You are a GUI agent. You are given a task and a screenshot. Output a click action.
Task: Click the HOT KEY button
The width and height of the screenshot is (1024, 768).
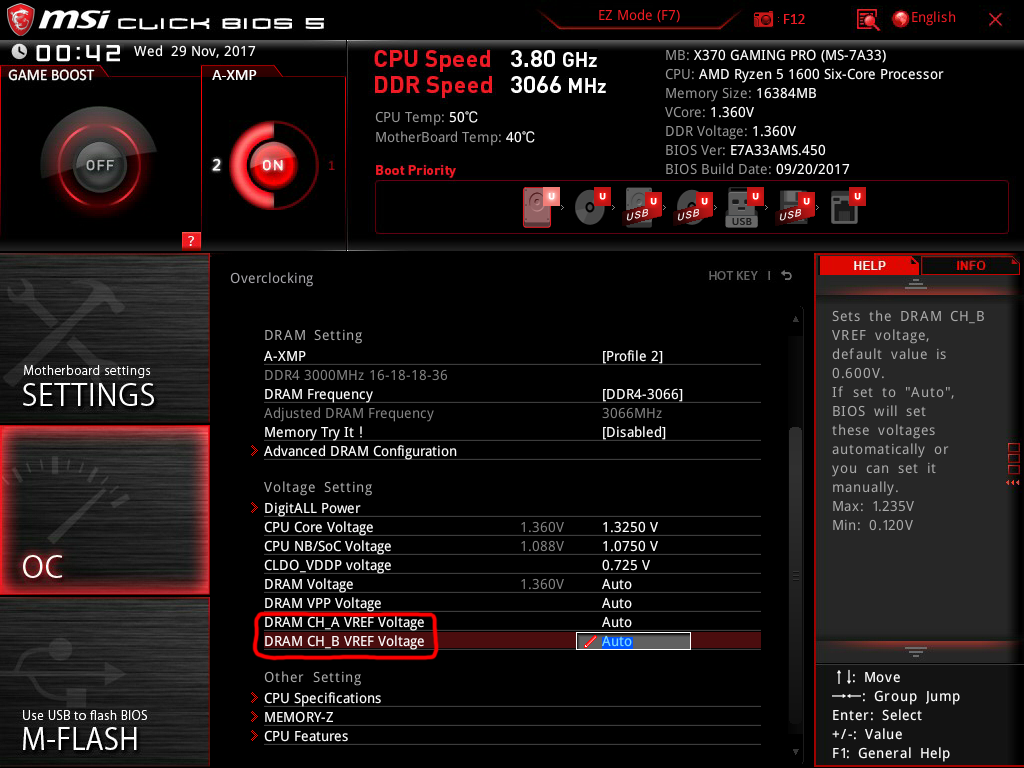pos(733,276)
